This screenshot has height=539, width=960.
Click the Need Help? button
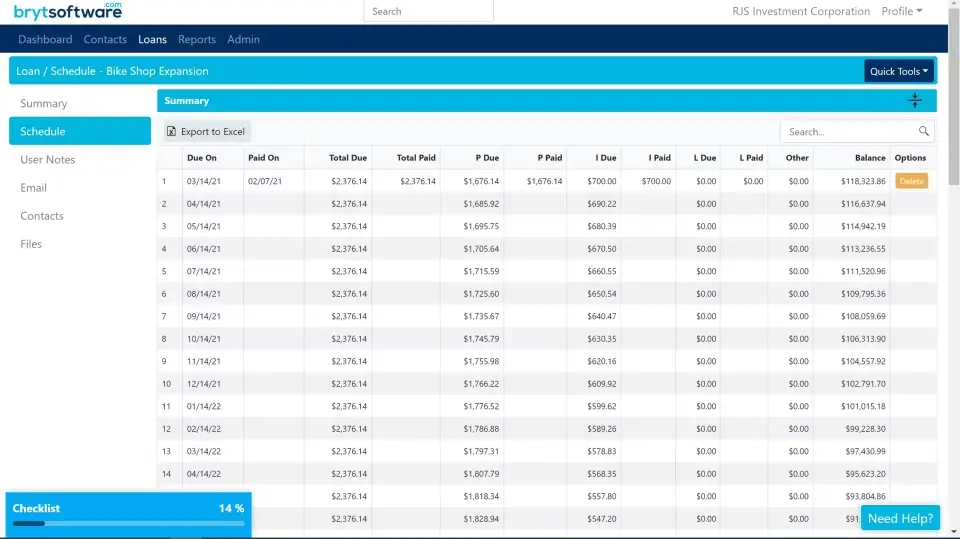900,518
